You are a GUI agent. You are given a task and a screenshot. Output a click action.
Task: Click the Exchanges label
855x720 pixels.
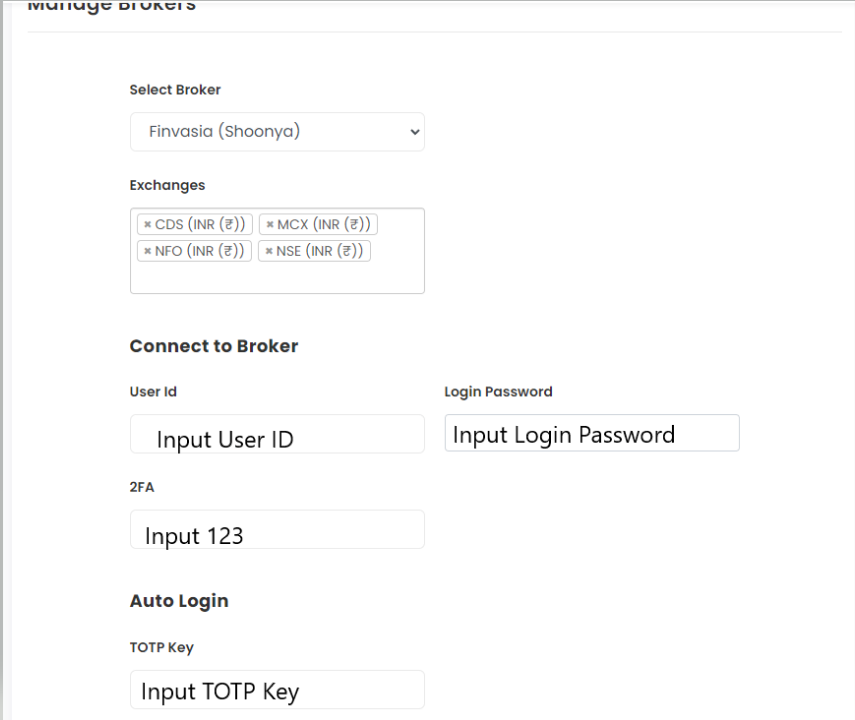pos(167,185)
